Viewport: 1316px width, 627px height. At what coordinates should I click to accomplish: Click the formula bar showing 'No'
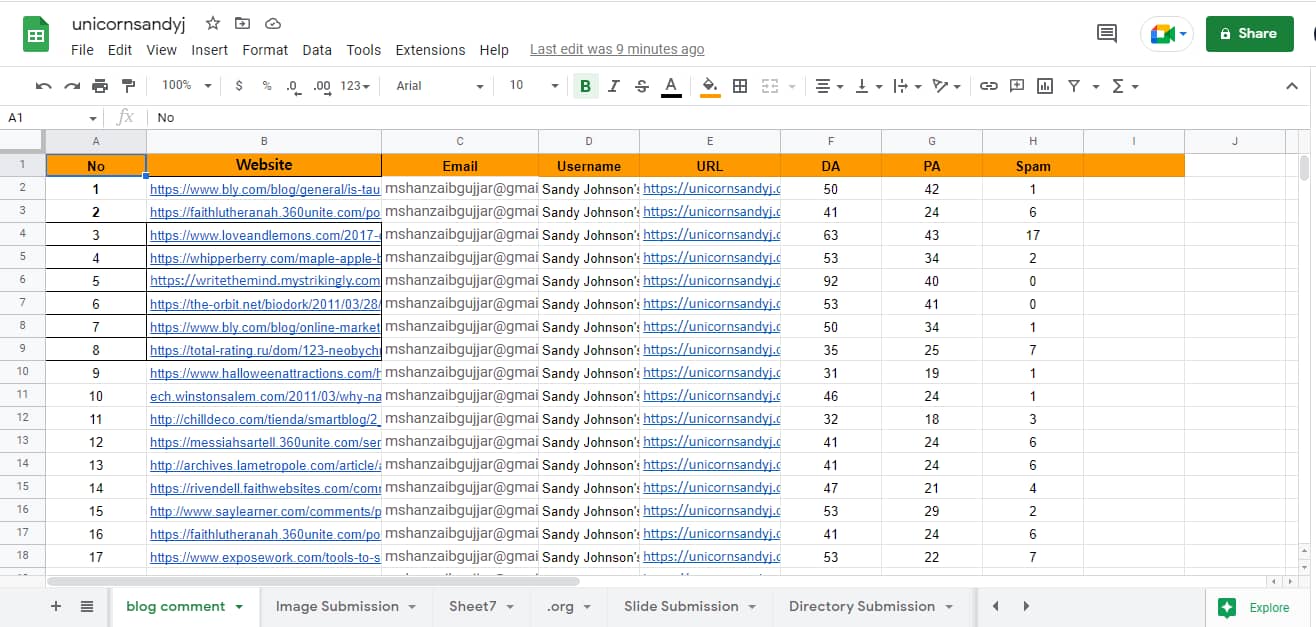click(730, 118)
